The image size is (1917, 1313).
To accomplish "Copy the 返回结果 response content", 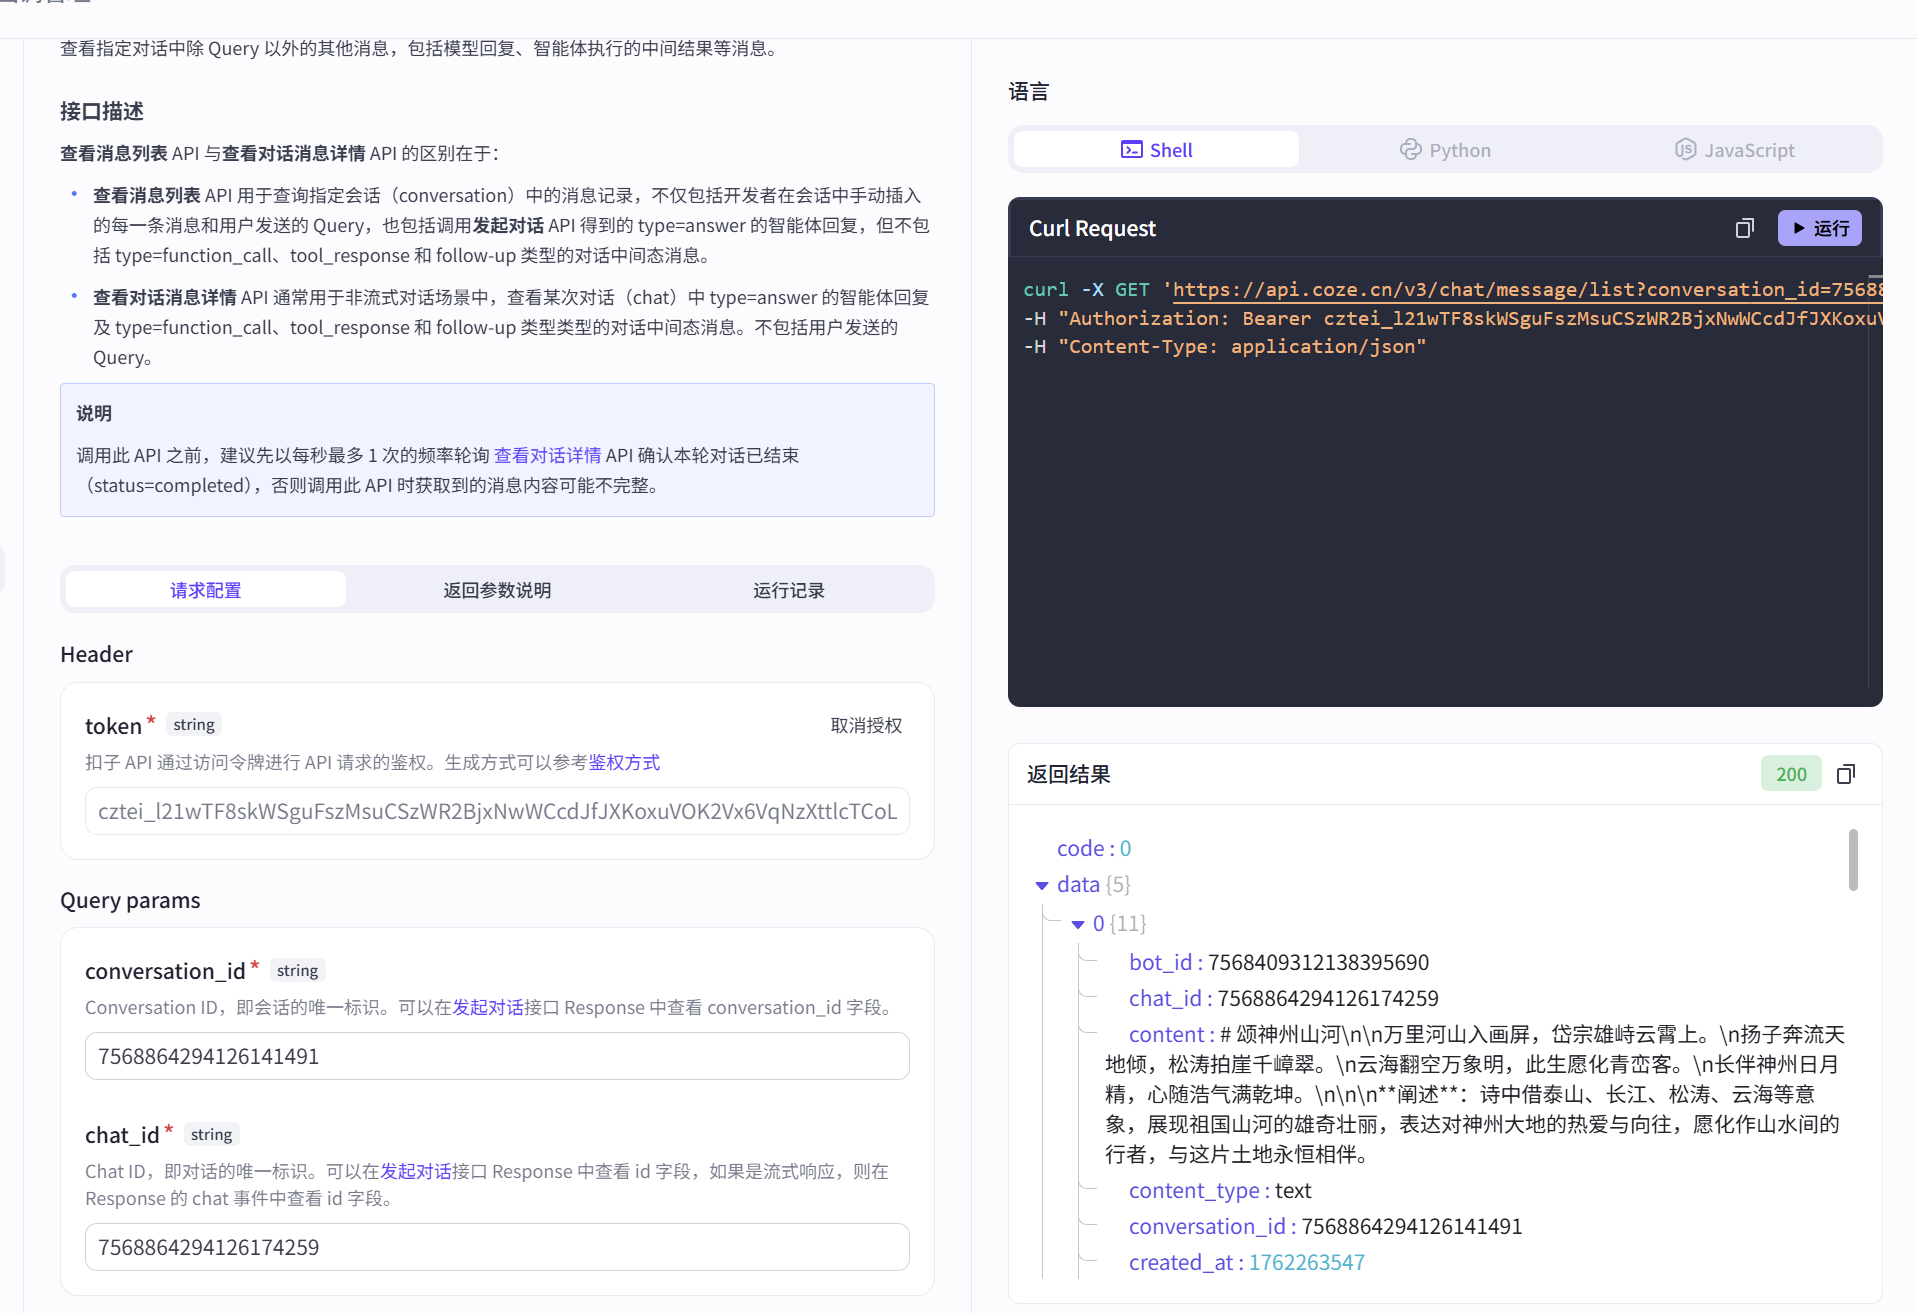I will [1846, 773].
